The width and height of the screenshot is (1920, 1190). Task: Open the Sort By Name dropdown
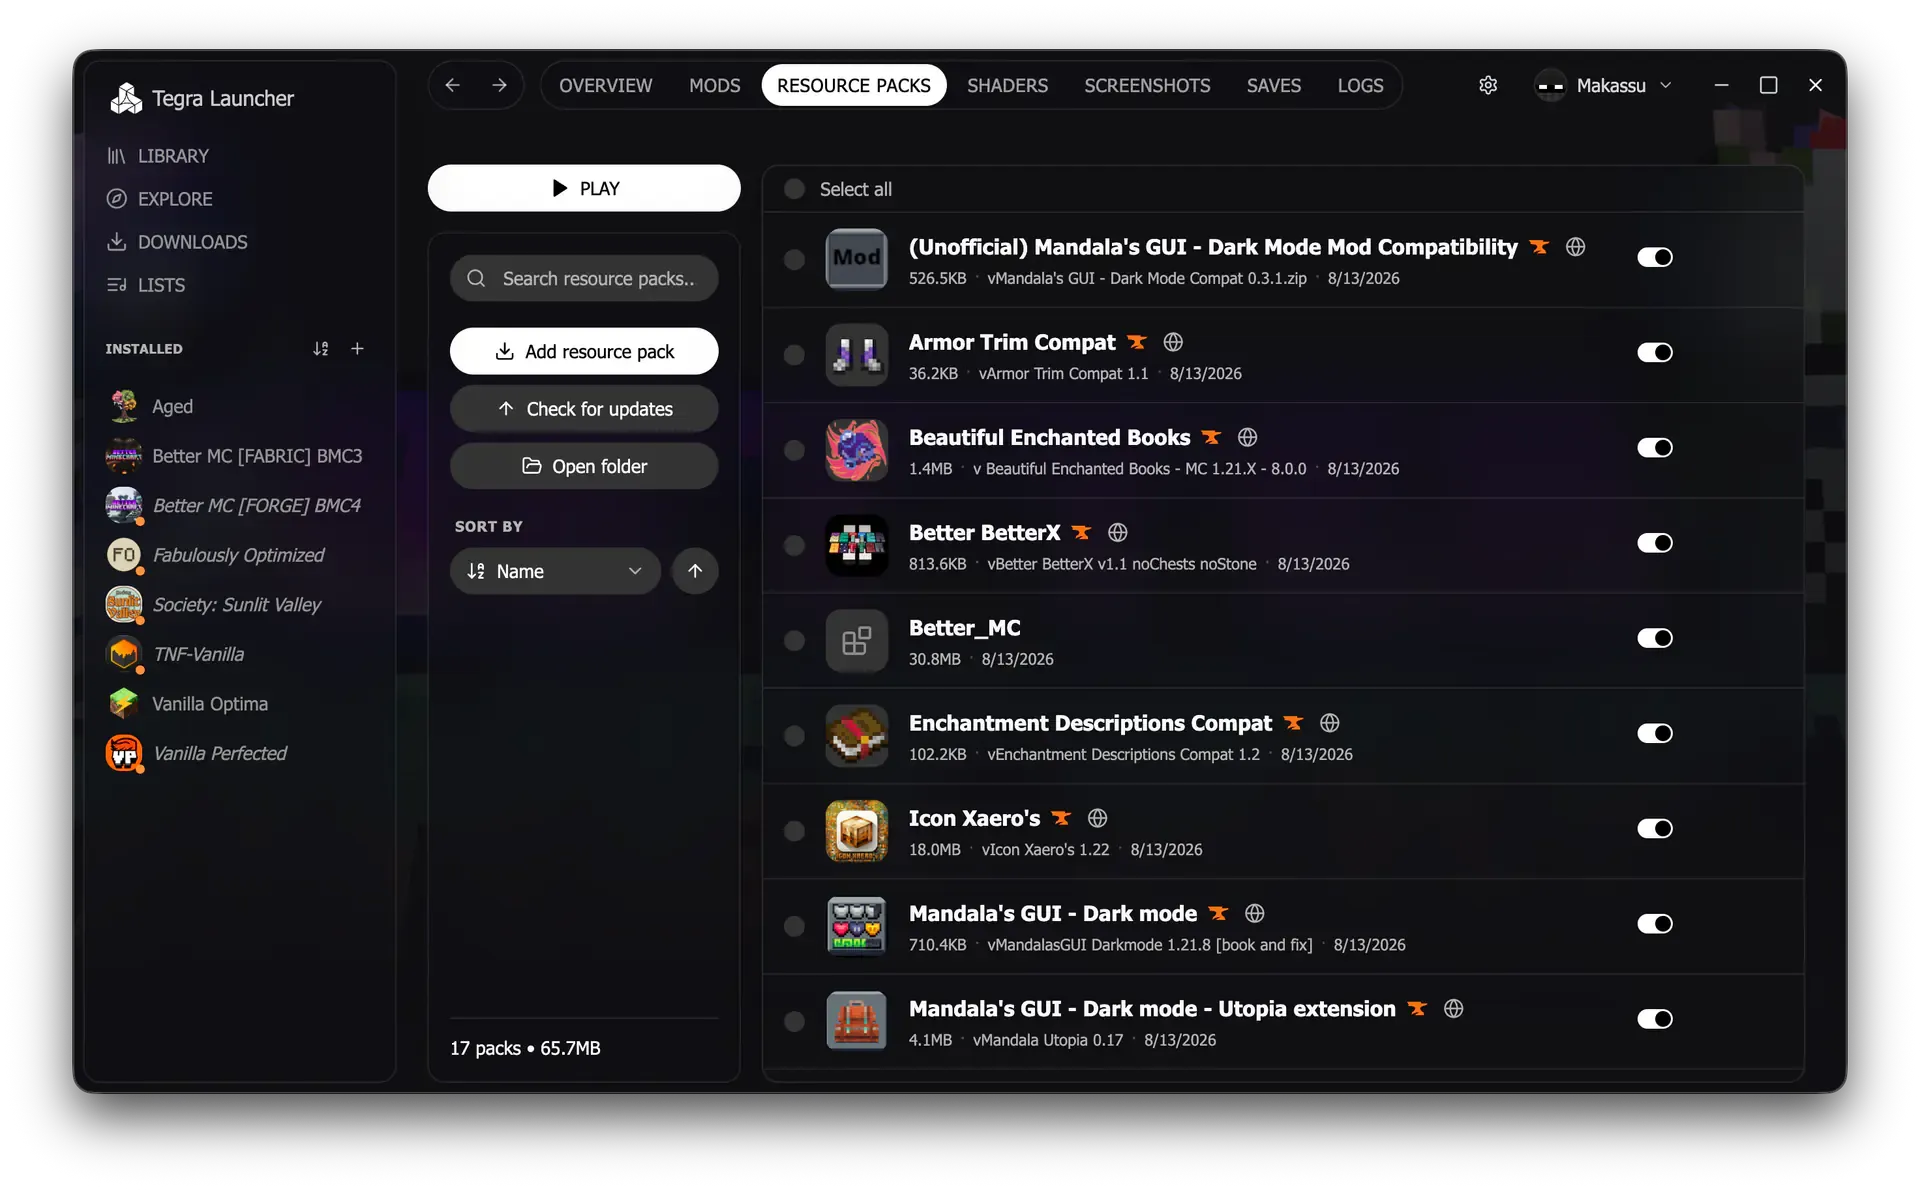coord(555,571)
